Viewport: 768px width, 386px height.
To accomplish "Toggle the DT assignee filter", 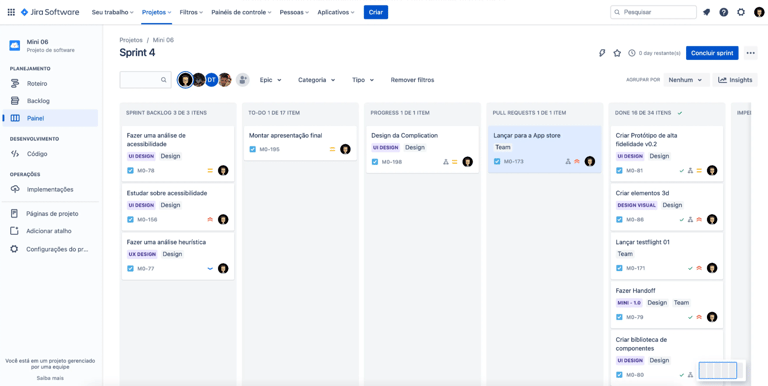I will [211, 80].
